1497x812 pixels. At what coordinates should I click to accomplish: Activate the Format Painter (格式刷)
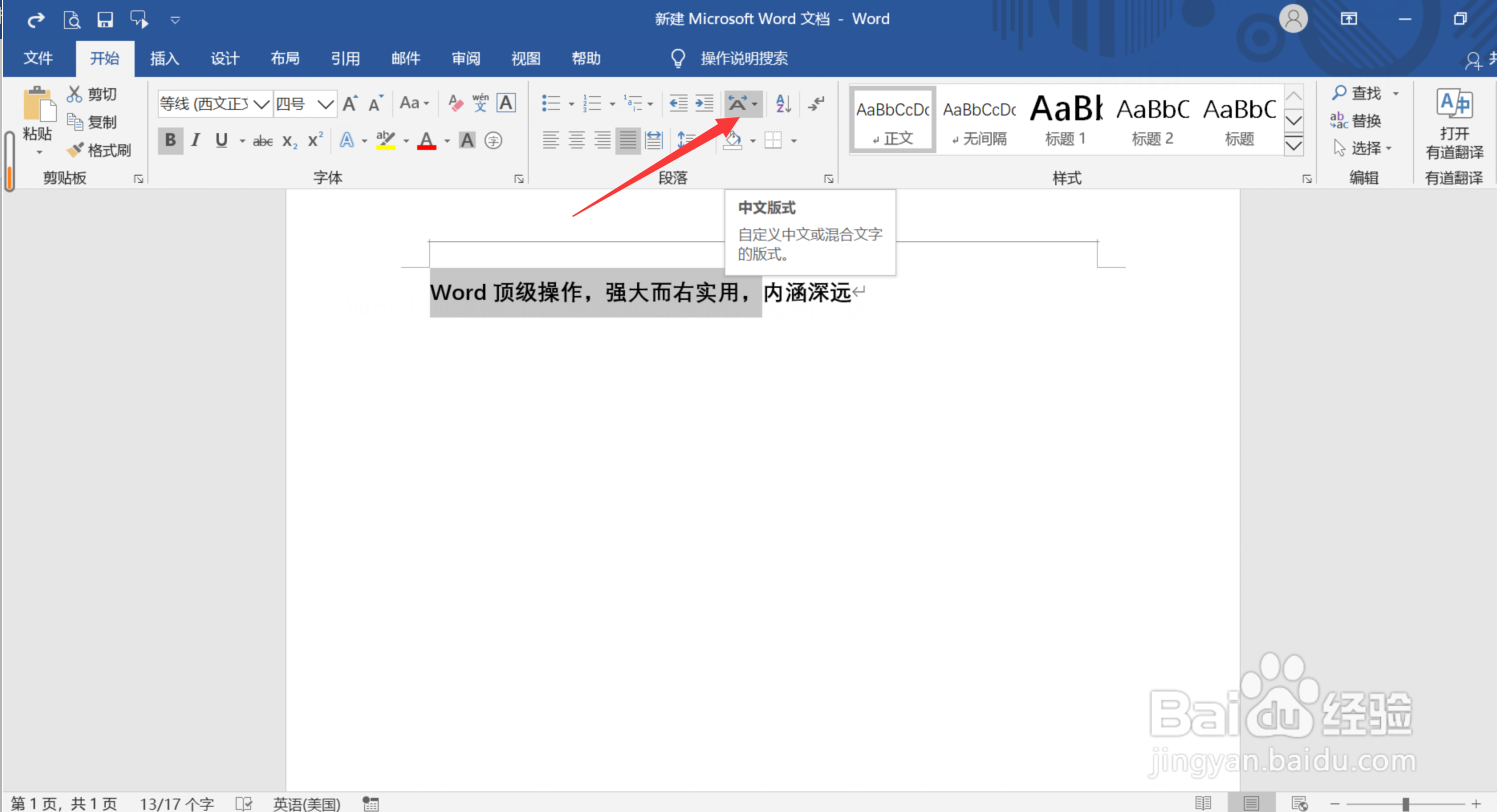(99, 150)
